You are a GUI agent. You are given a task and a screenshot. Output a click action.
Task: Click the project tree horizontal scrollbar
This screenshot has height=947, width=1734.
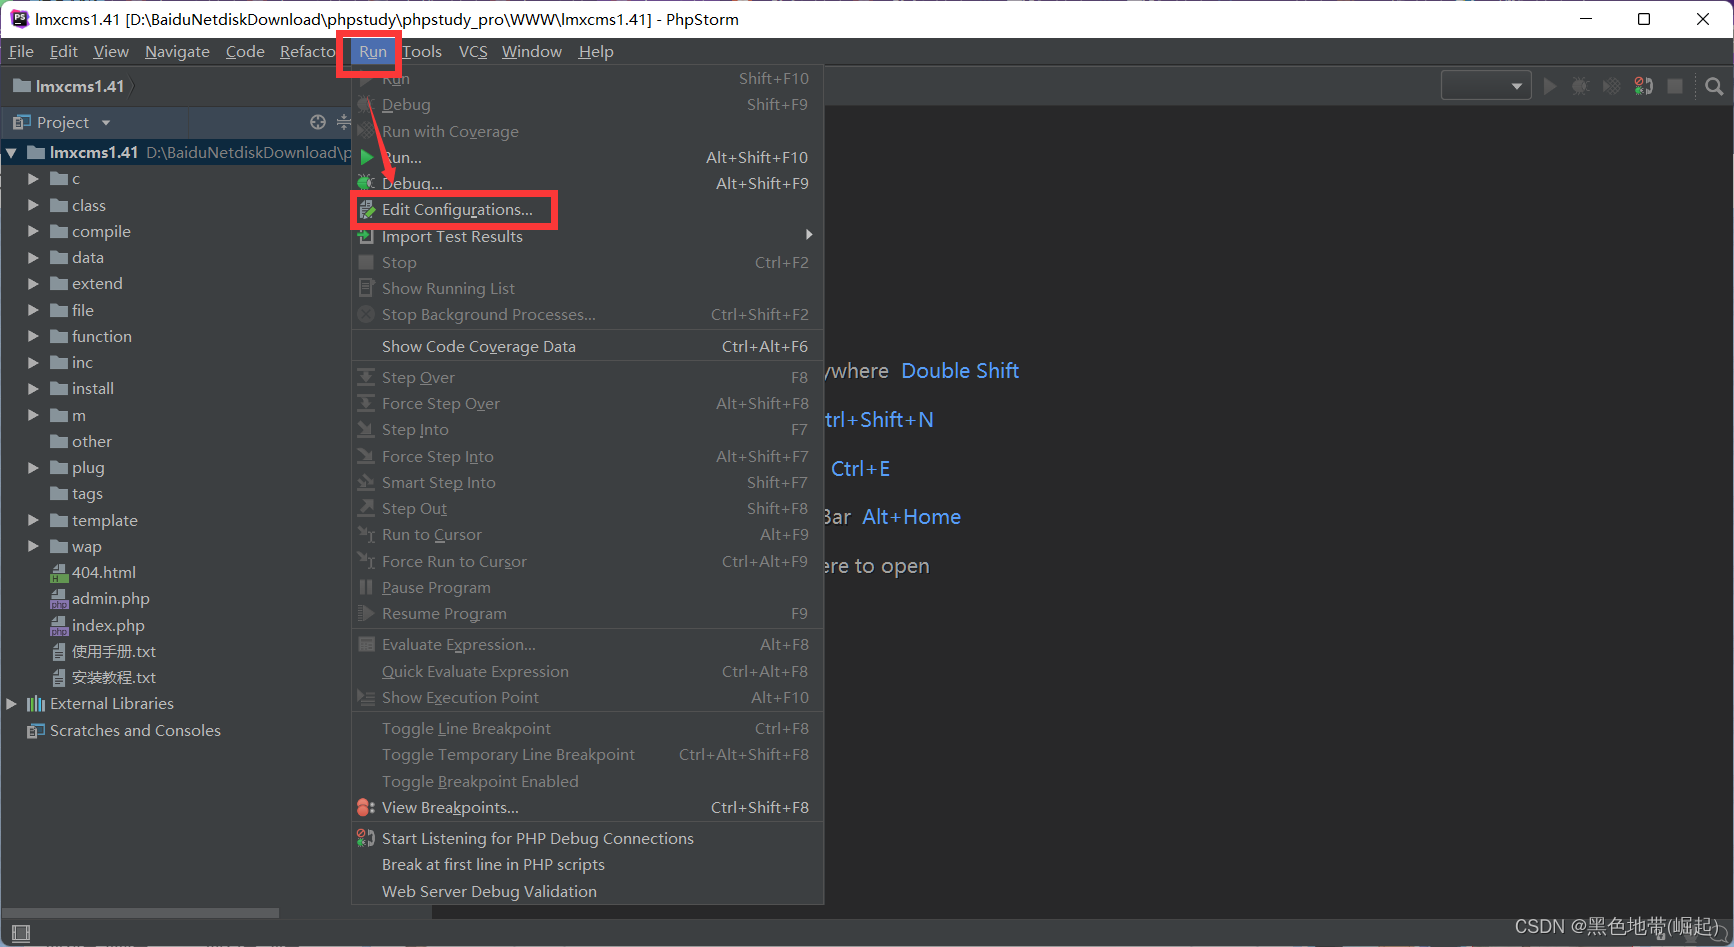[140, 912]
